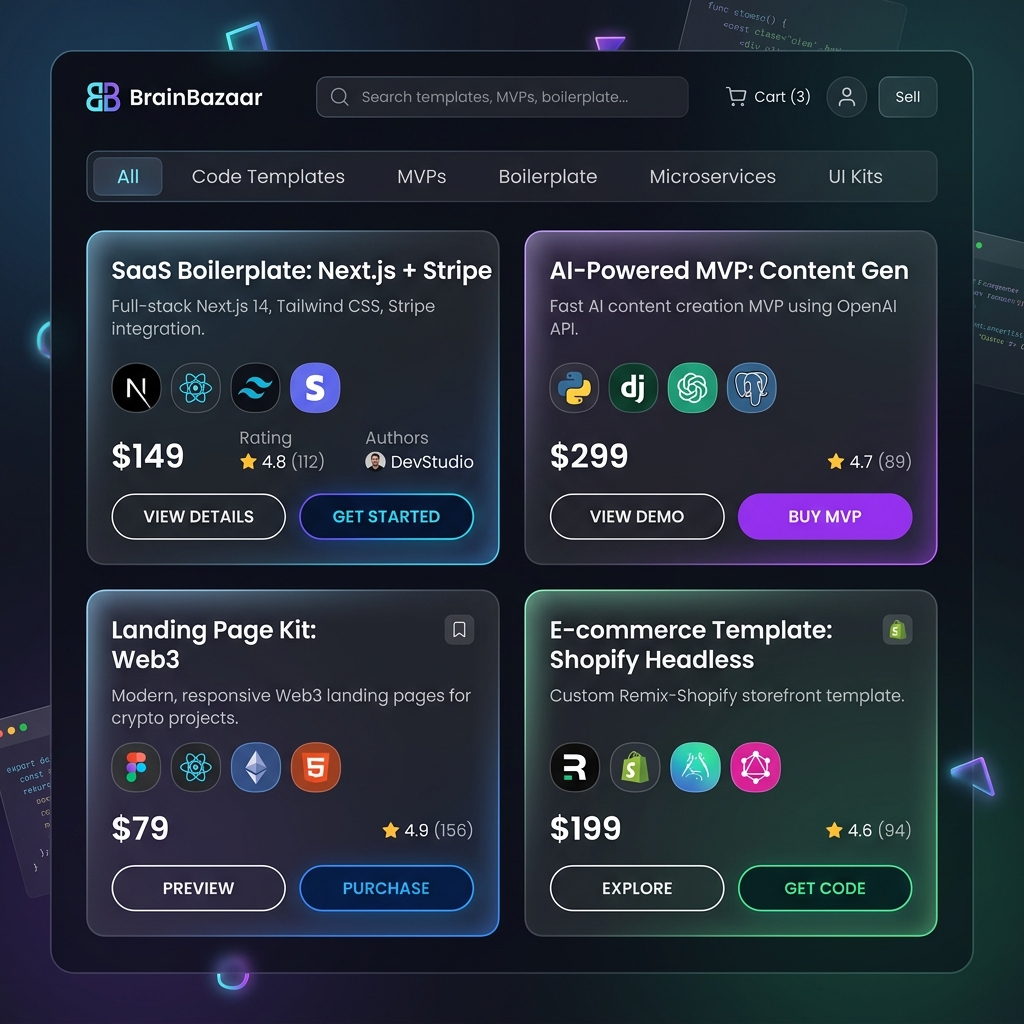Click the Tailwind CSS icon
This screenshot has width=1024, height=1024.
(x=255, y=388)
